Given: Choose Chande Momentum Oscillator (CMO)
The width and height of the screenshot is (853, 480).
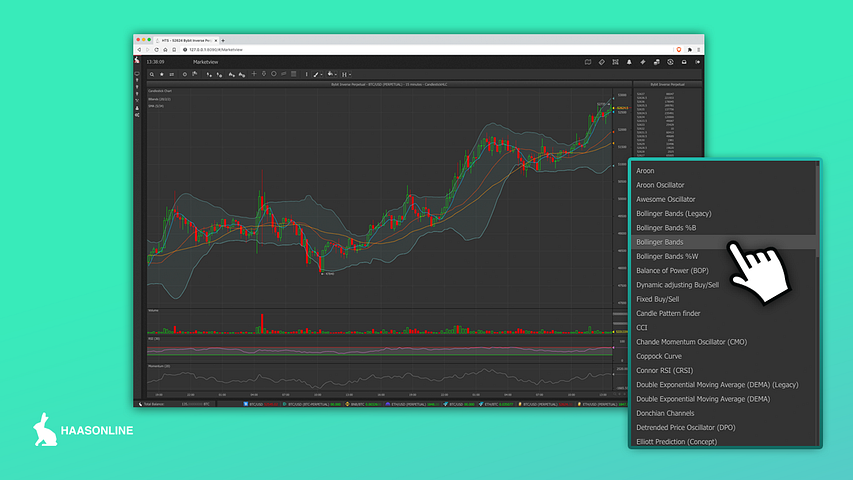Looking at the screenshot, I should (x=691, y=342).
